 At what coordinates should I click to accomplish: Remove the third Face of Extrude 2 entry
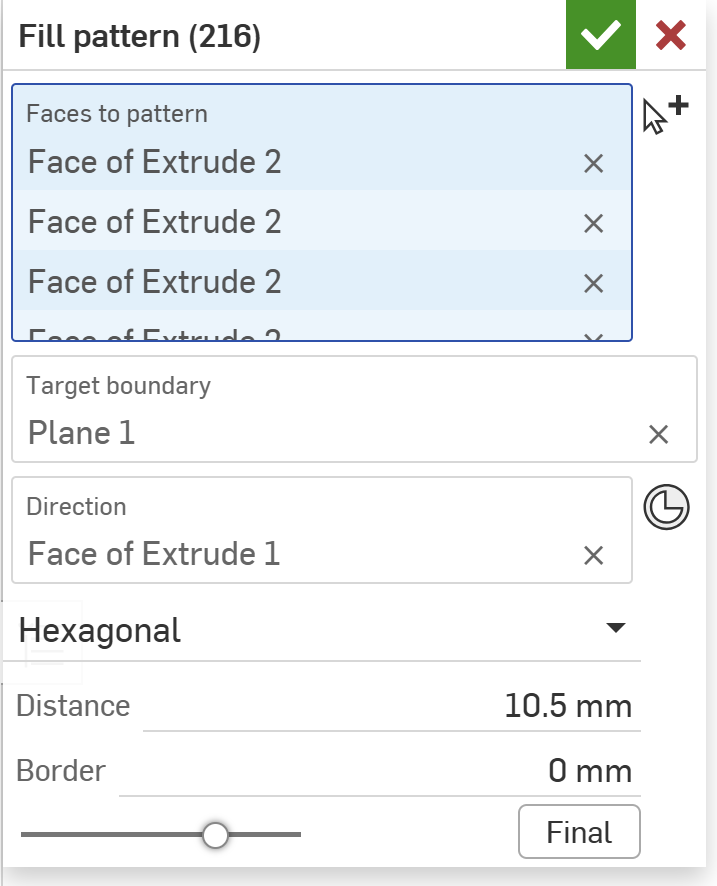click(x=593, y=283)
